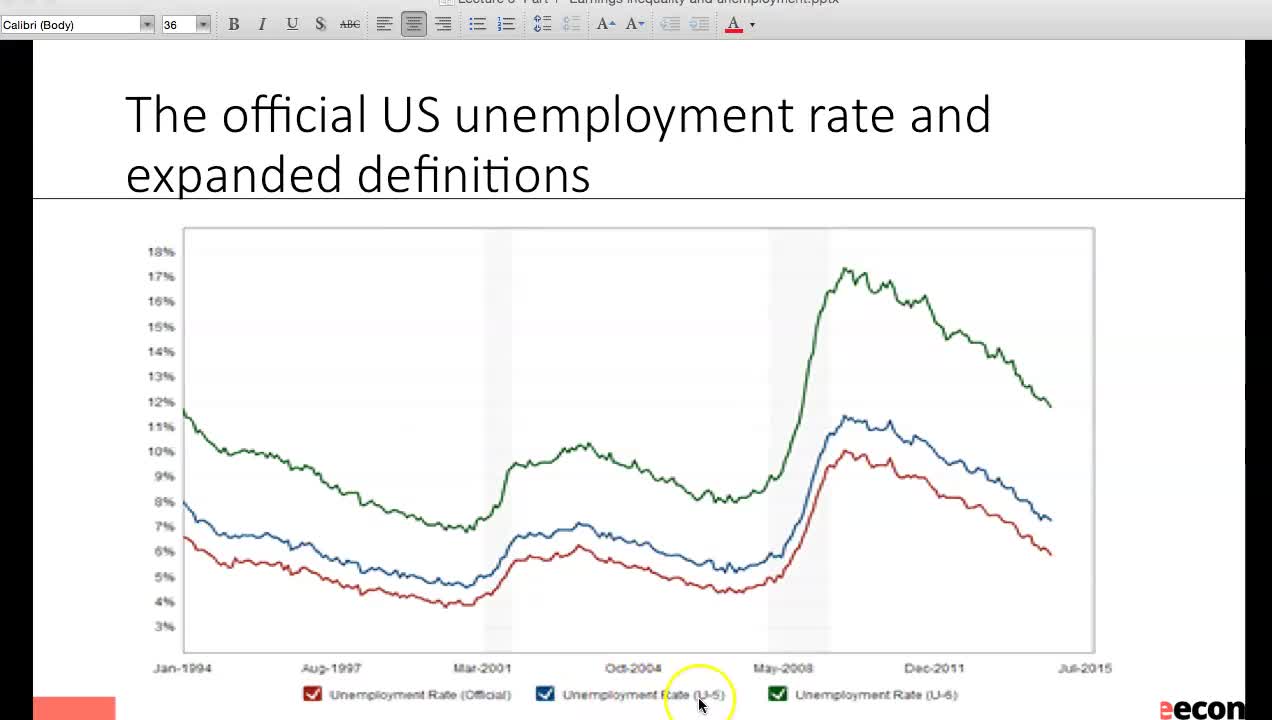
Task: Click the 'Jan-1994' x-axis label
Action: coord(182,668)
